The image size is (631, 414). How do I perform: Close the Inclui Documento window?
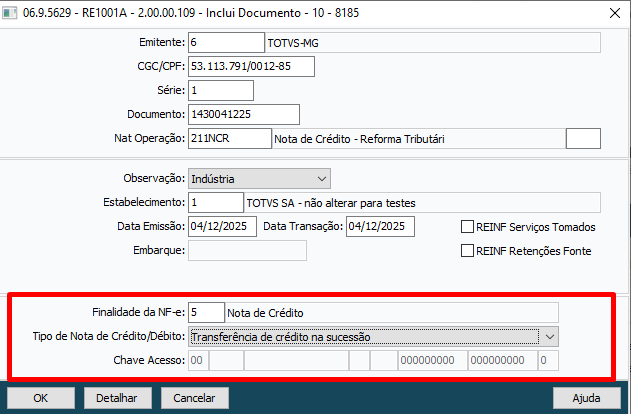(x=615, y=13)
